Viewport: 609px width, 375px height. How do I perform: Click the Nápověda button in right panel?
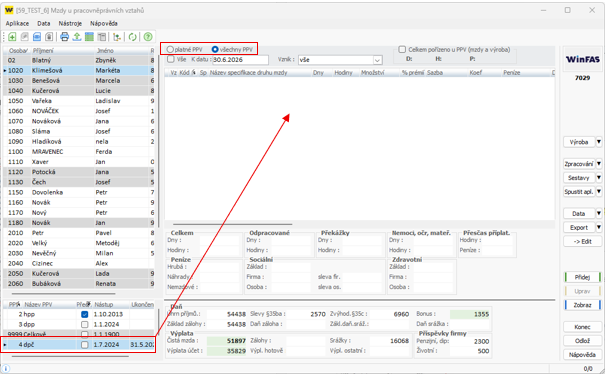(582, 355)
